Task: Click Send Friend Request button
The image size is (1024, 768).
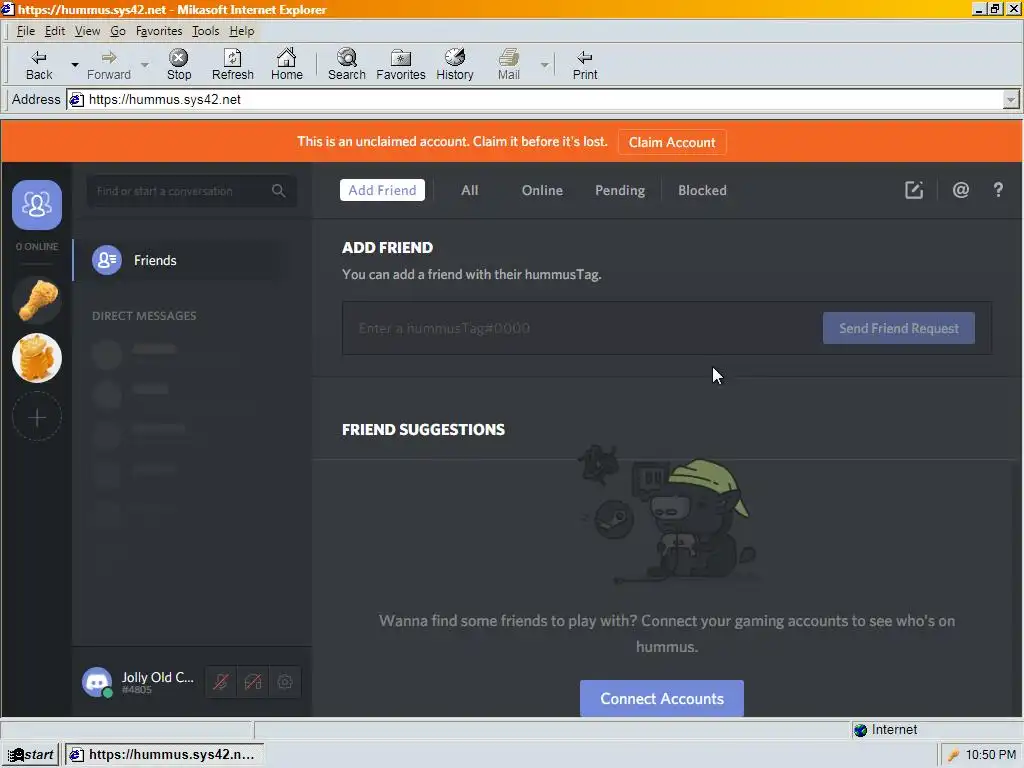Action: pyautogui.click(x=899, y=328)
